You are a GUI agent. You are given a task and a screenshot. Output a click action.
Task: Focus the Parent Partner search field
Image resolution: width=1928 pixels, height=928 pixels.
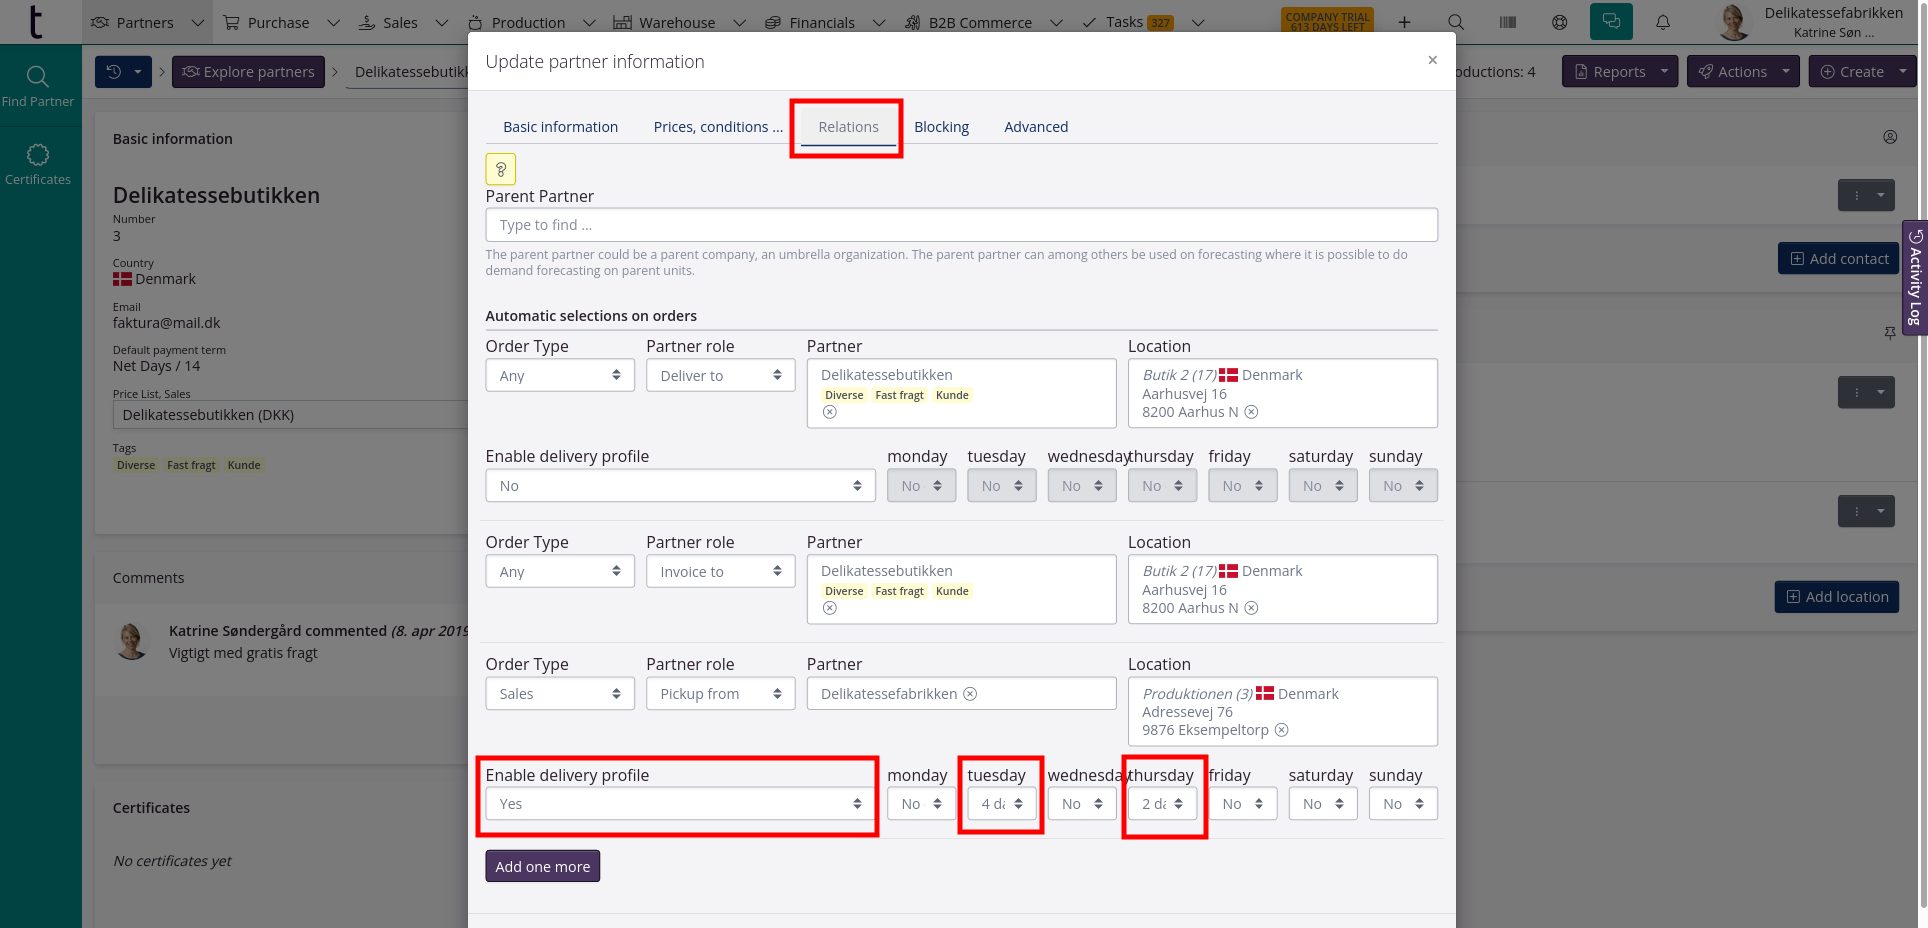tap(961, 225)
